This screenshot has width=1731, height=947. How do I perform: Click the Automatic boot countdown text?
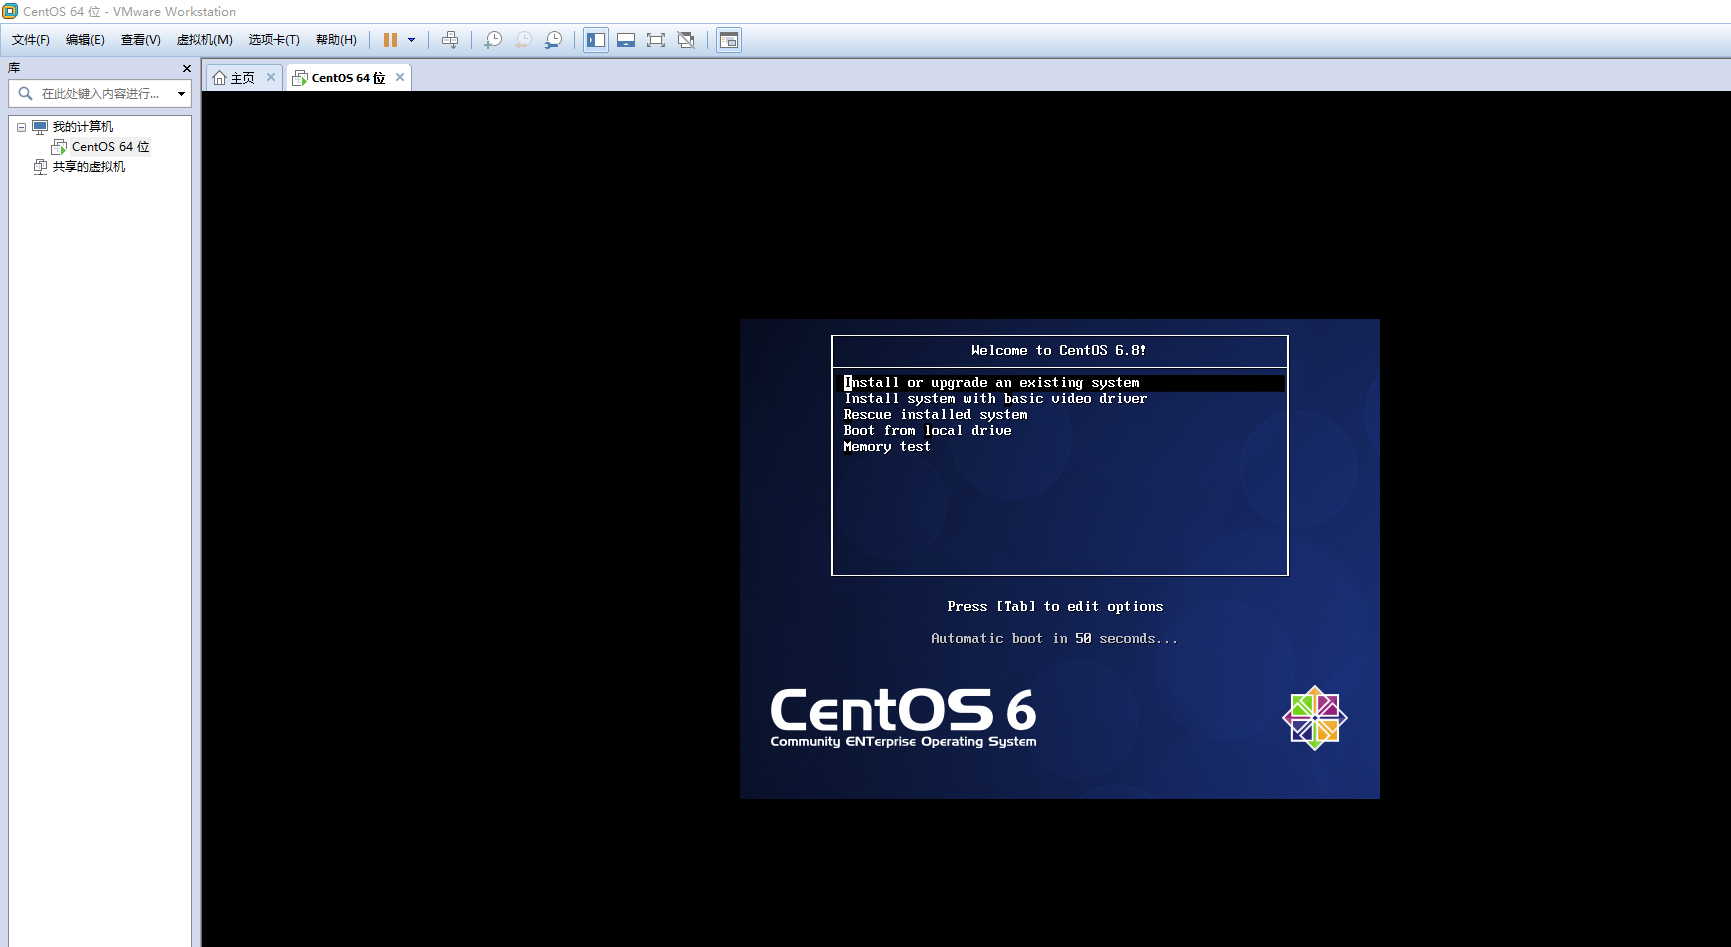[x=1054, y=639]
